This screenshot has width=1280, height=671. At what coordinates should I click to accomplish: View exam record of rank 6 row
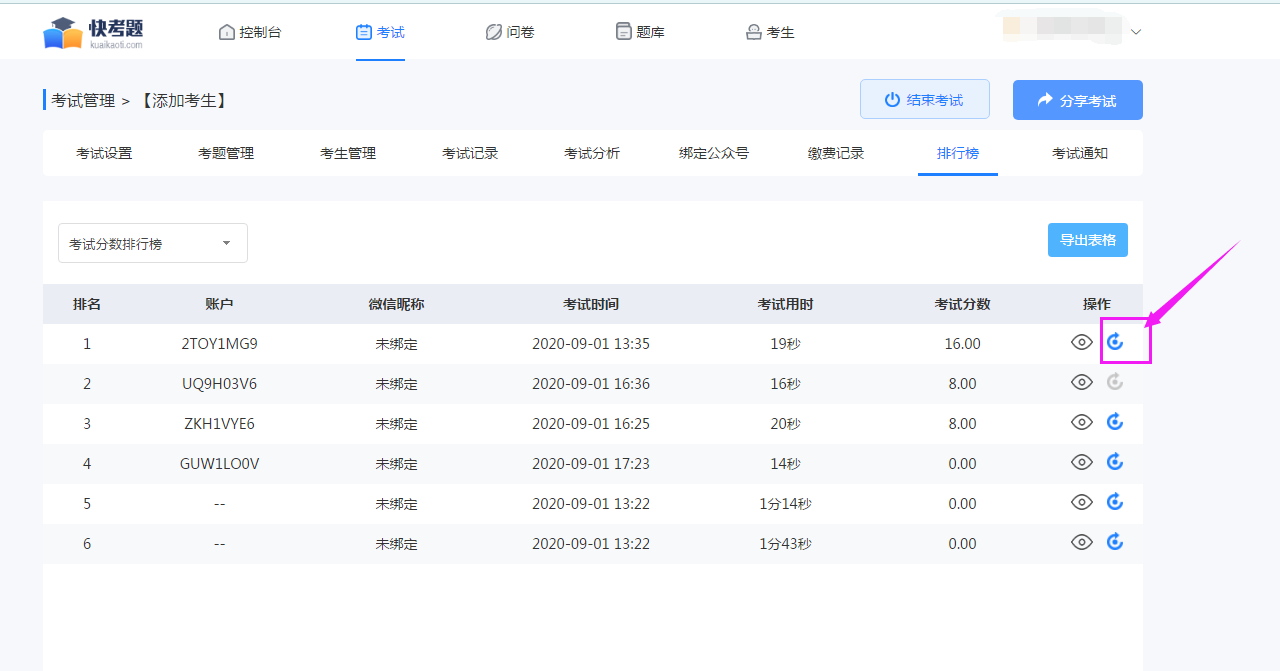point(1081,542)
